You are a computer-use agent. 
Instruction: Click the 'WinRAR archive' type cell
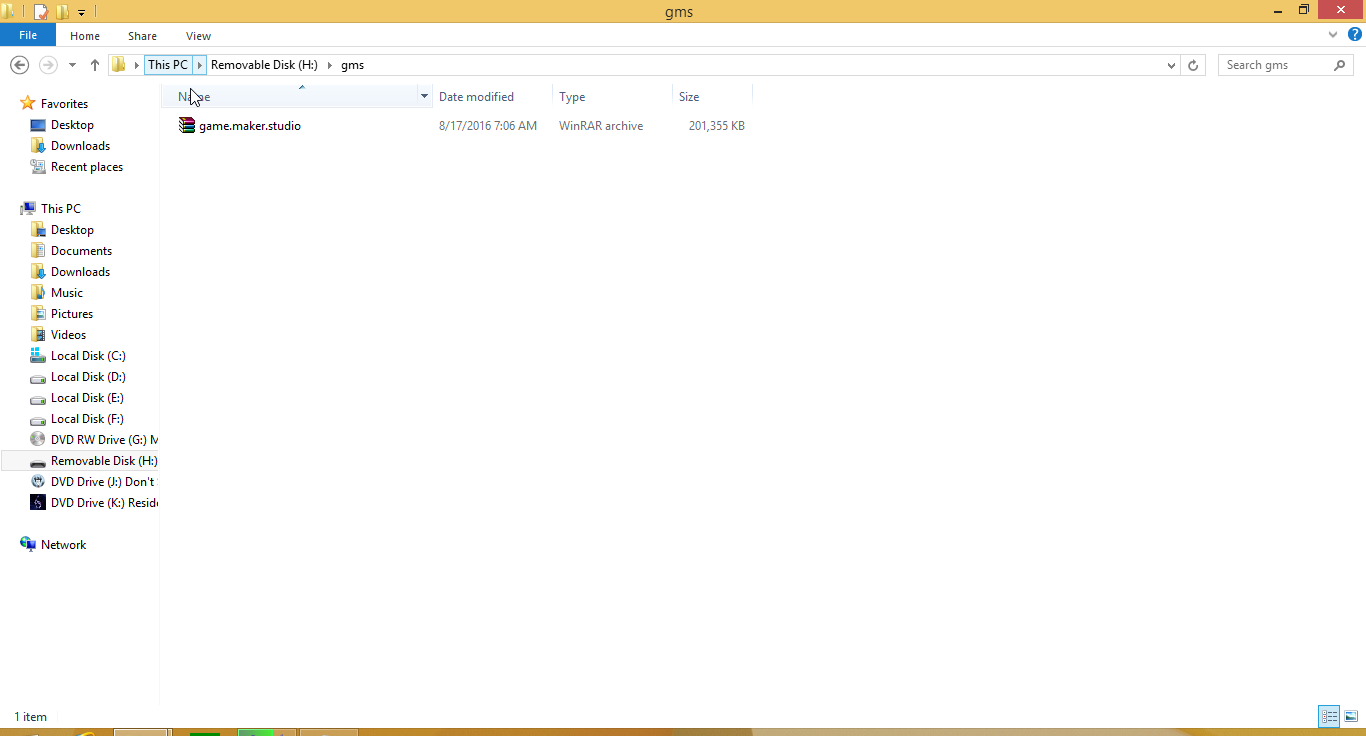pos(601,126)
